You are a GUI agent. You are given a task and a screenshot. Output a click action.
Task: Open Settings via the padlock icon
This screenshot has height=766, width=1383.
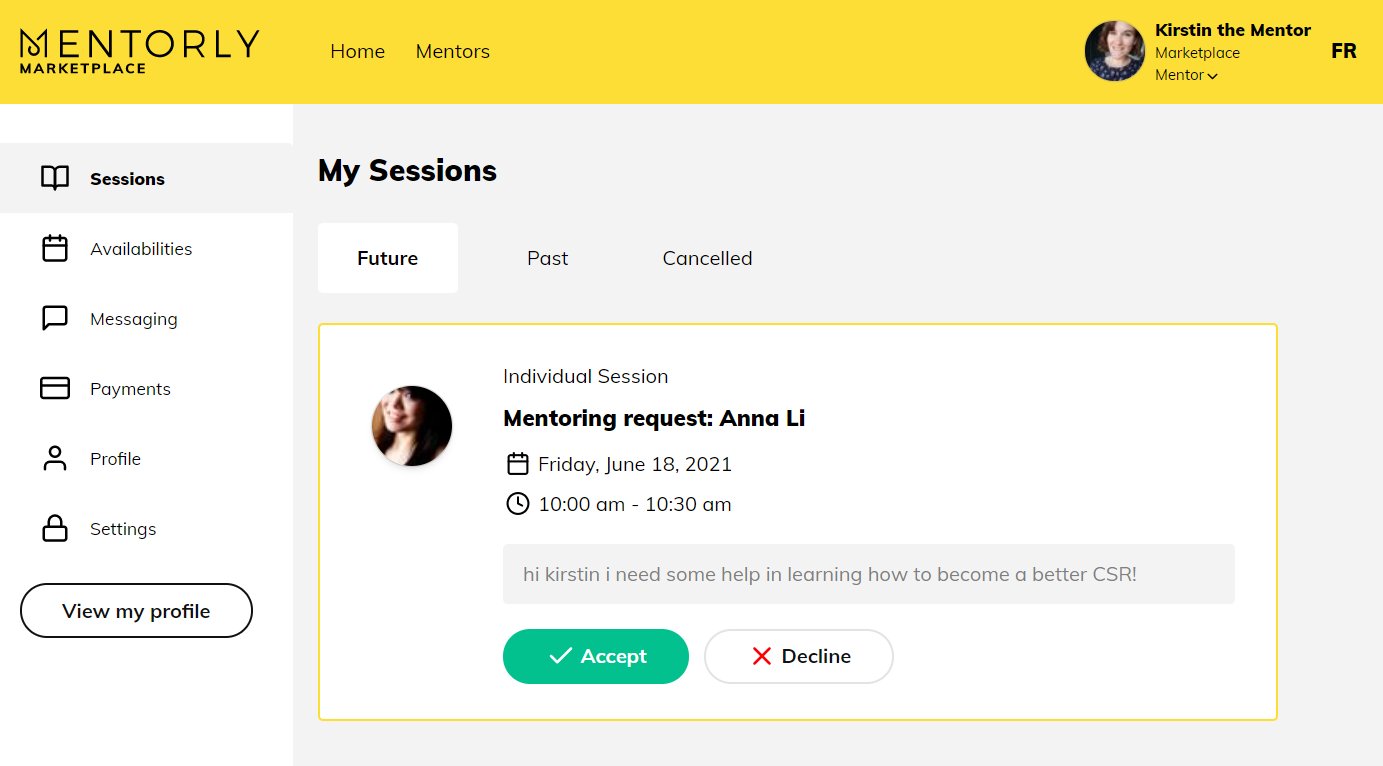(x=55, y=528)
